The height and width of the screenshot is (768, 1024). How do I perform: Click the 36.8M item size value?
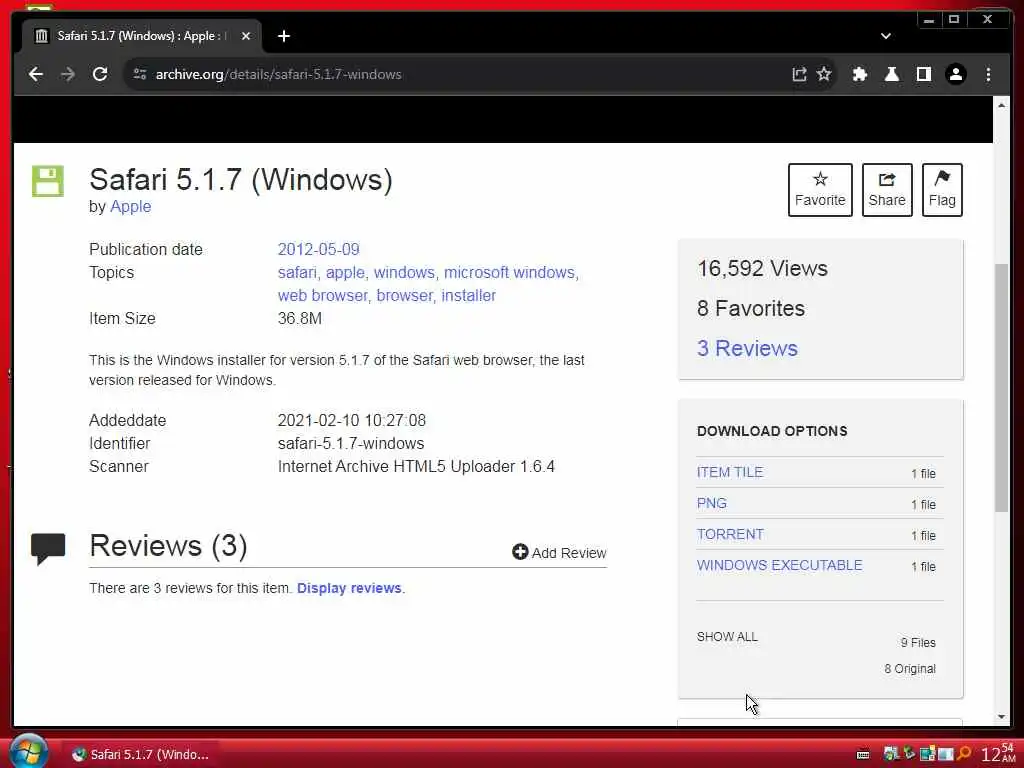(300, 319)
